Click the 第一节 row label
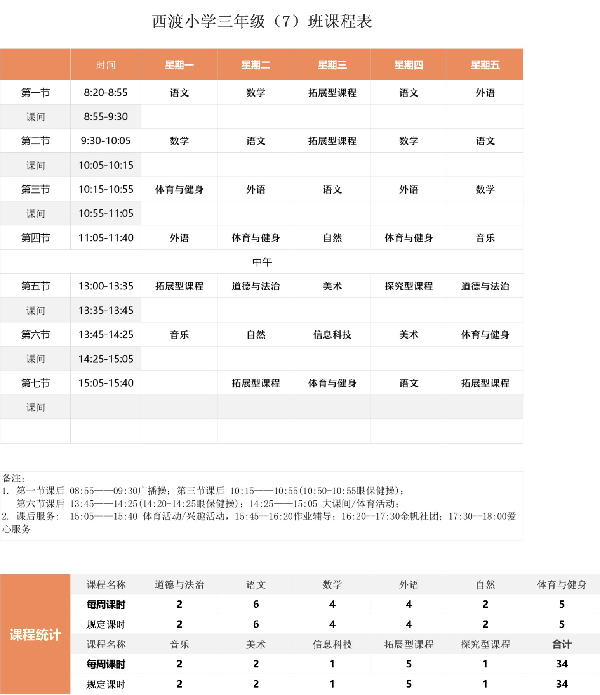The image size is (600, 695). pos(35,93)
